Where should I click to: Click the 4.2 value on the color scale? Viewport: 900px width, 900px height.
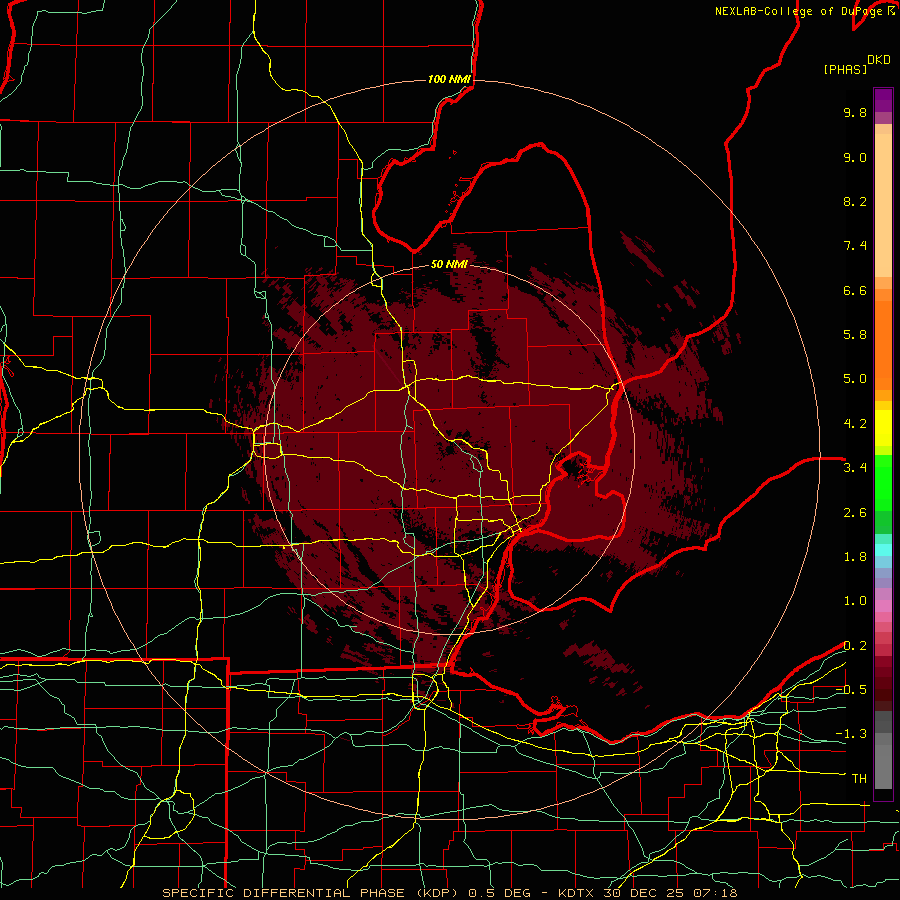pyautogui.click(x=855, y=424)
